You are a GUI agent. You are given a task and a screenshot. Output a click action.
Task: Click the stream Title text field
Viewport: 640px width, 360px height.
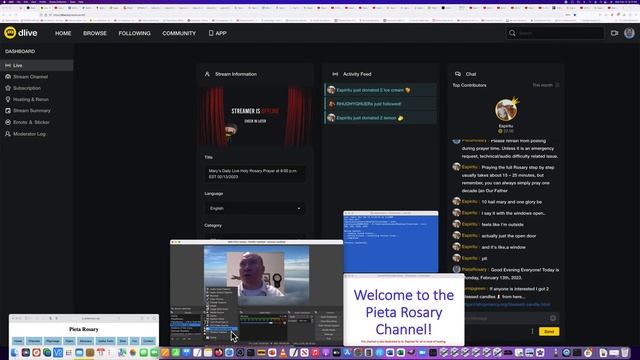point(255,174)
